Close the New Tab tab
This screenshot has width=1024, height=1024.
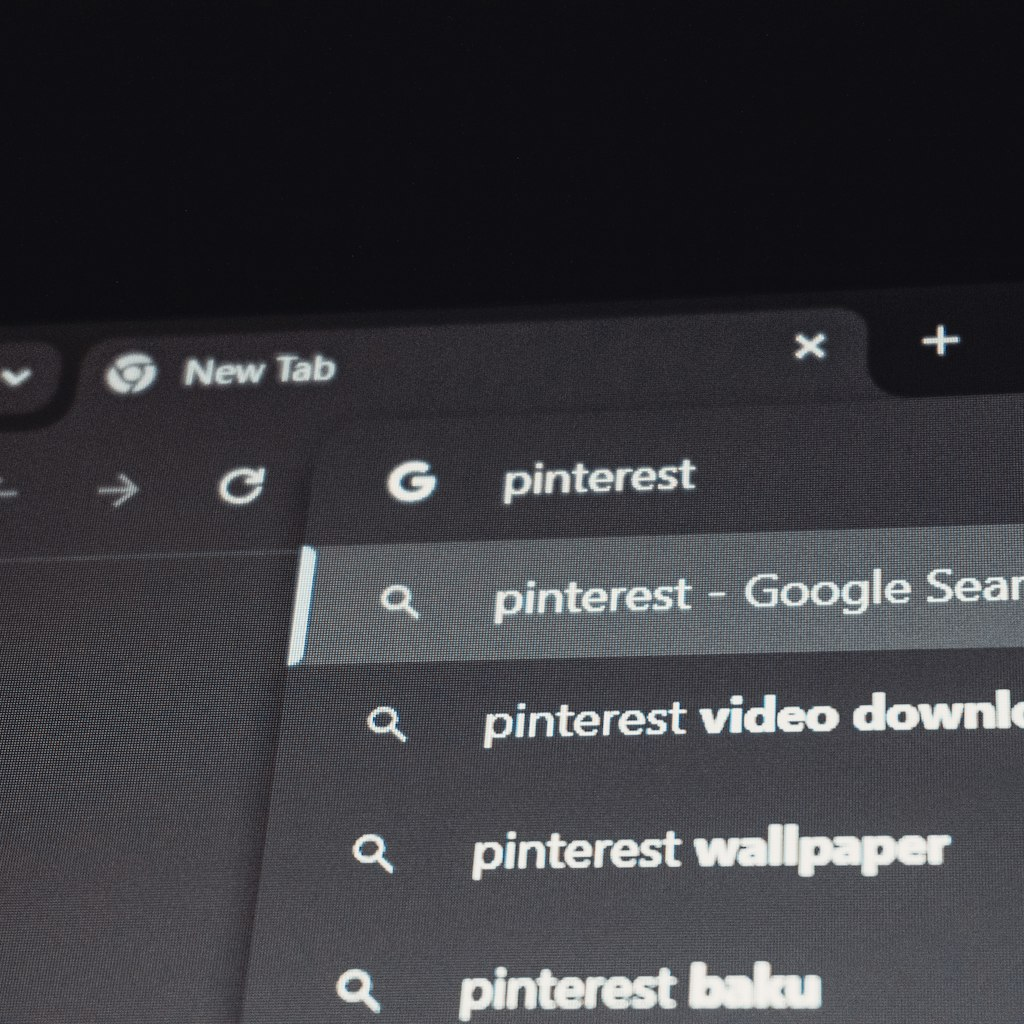(x=810, y=346)
